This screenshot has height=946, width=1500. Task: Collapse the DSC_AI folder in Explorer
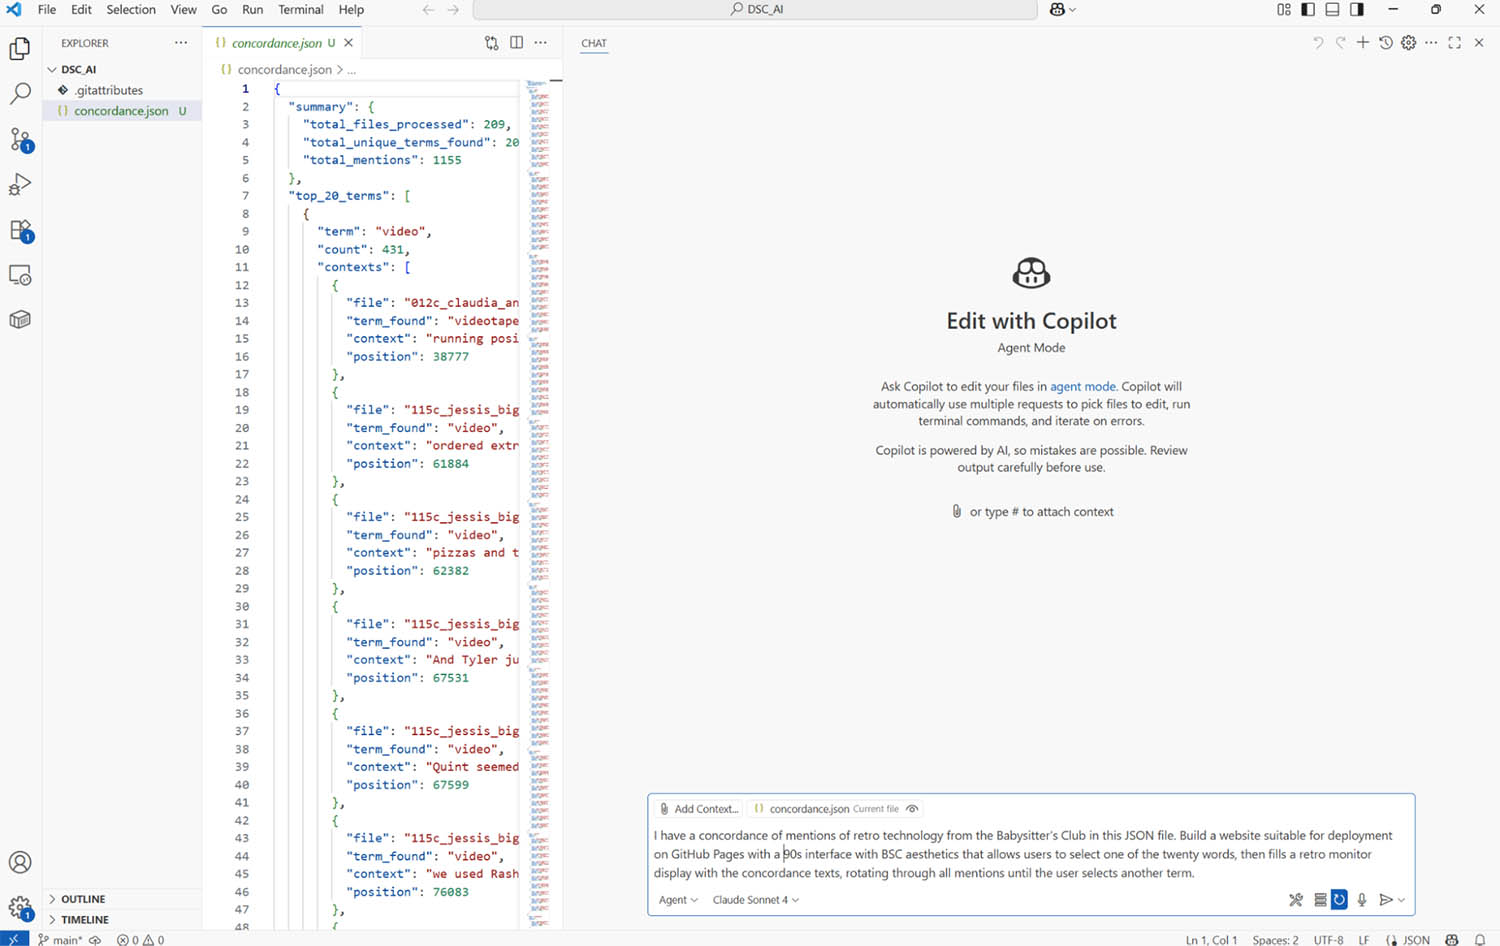52,69
